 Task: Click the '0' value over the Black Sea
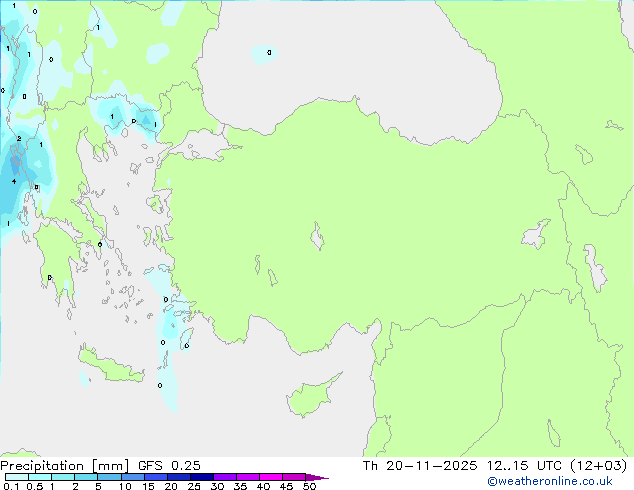(x=269, y=53)
